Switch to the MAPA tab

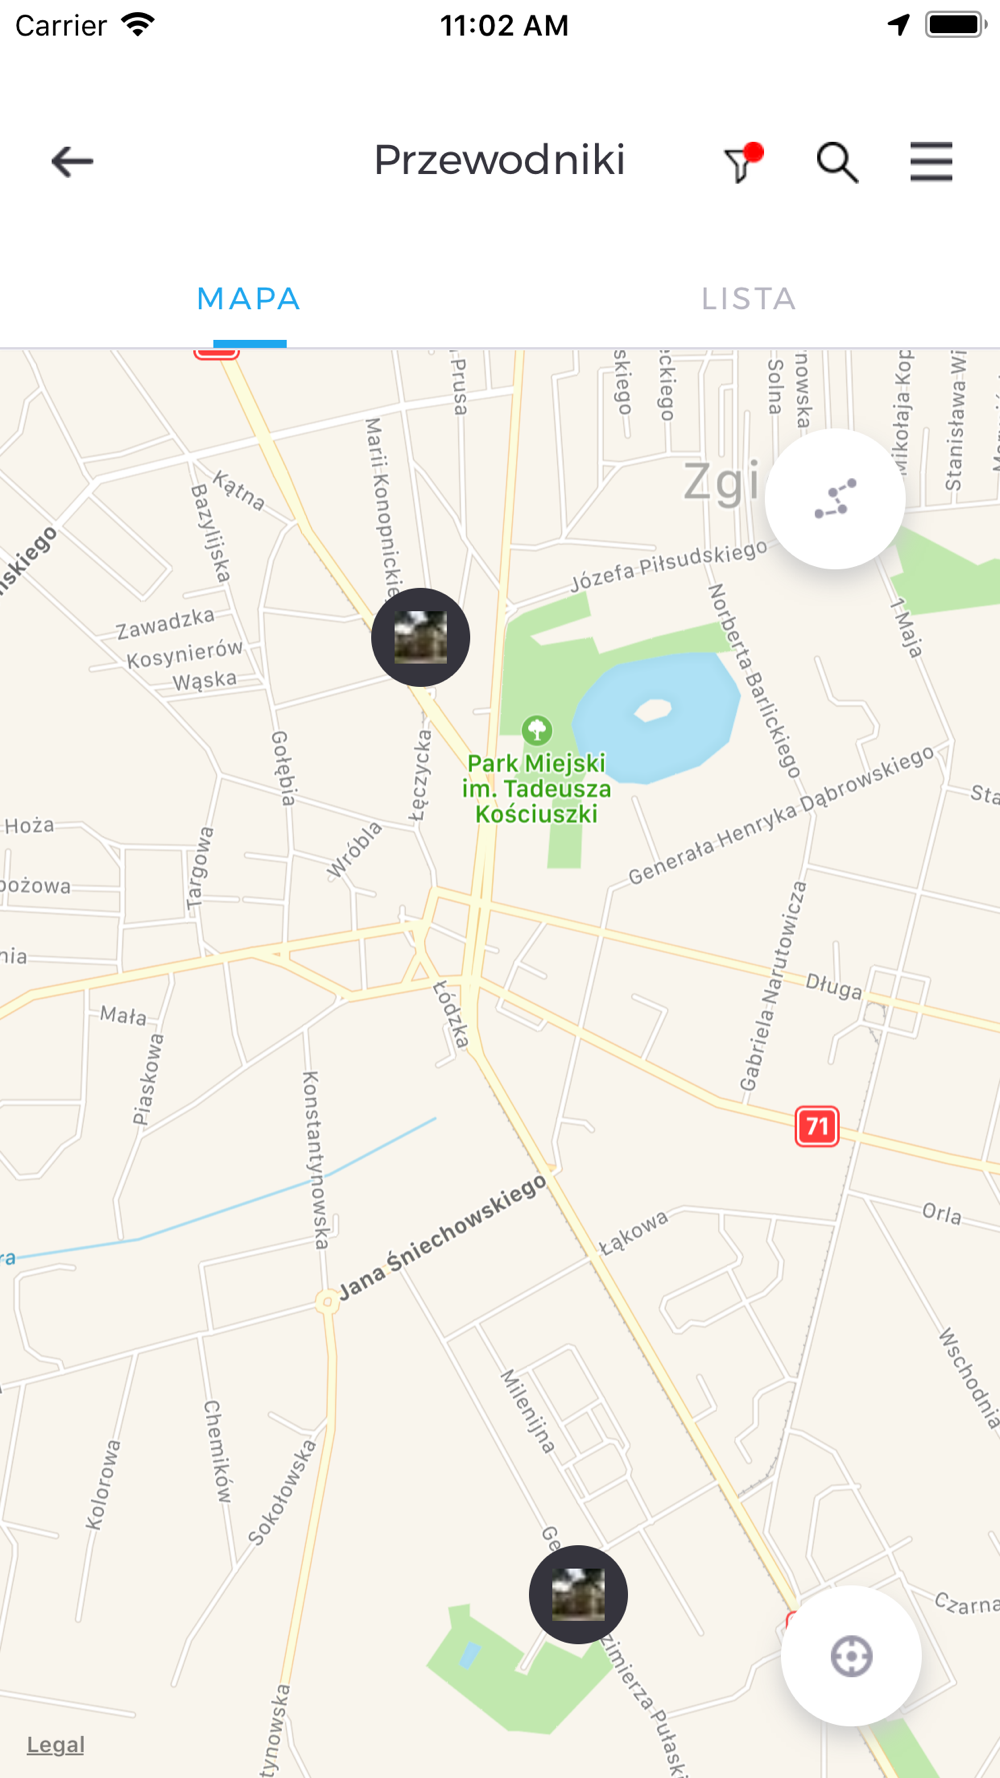(x=249, y=299)
